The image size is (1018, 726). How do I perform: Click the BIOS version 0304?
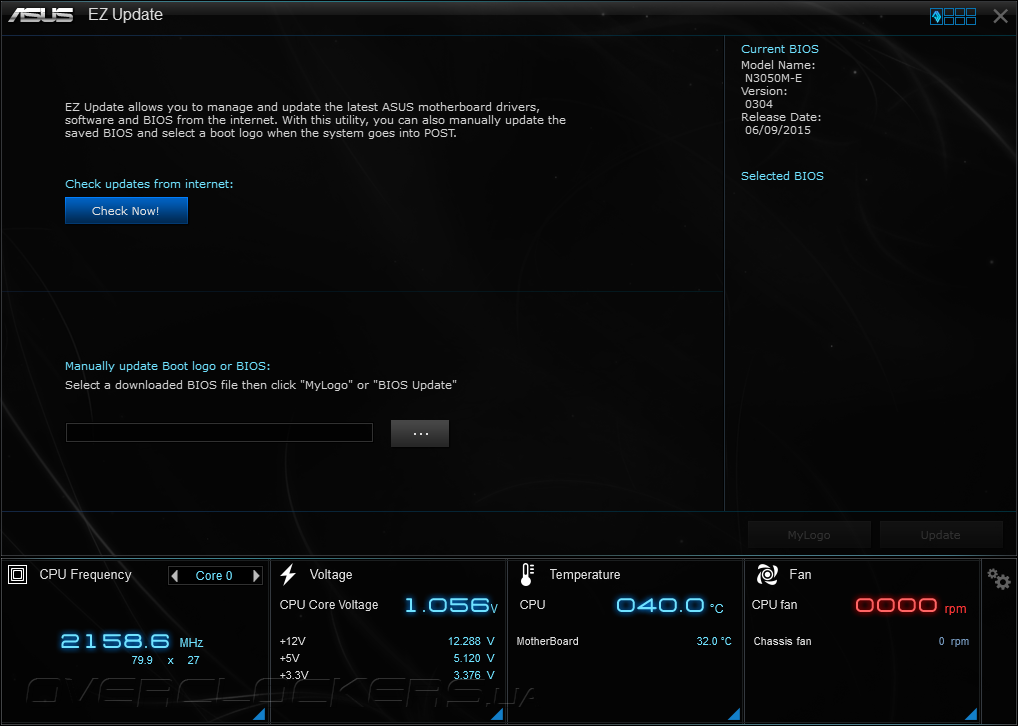pyautogui.click(x=759, y=104)
